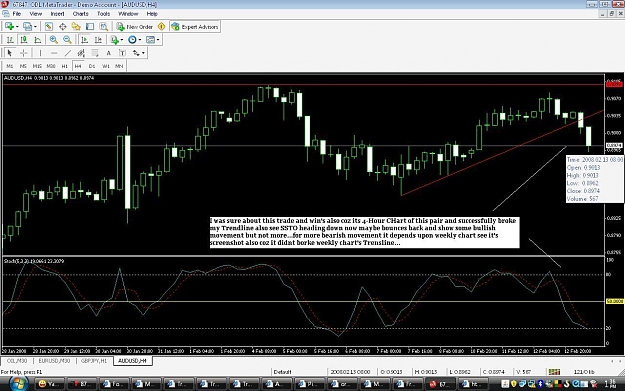
Task: Expand the Periods dropdown arrow
Action: [x=140, y=40]
